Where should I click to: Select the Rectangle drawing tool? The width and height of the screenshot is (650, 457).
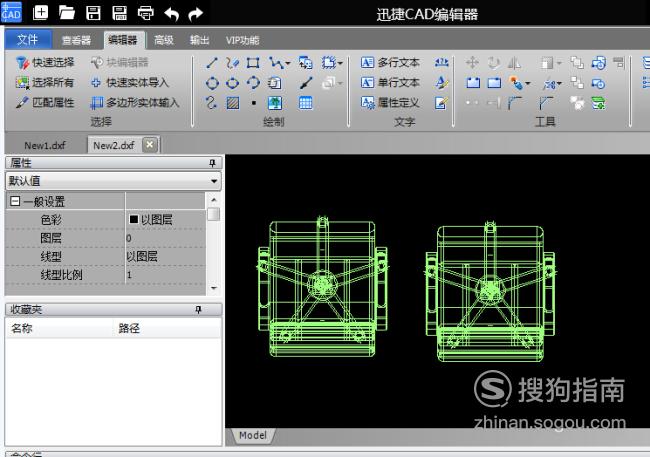(x=253, y=63)
